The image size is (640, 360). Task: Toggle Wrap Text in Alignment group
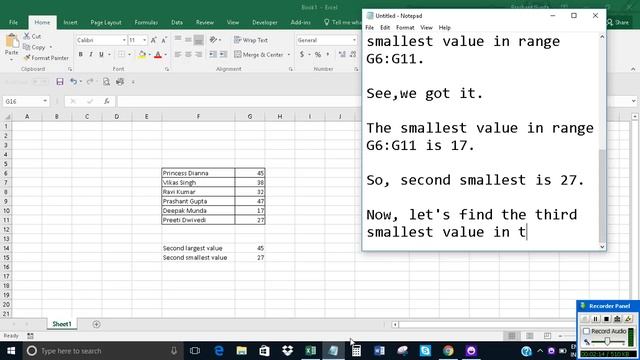[251, 40]
